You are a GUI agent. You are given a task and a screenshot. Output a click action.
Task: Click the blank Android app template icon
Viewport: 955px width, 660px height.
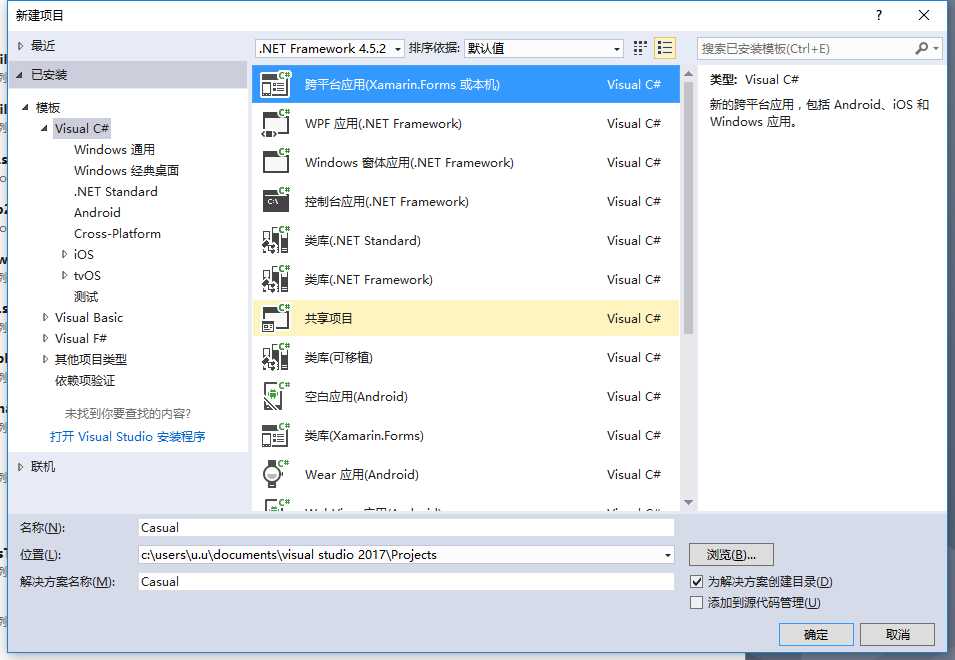275,396
